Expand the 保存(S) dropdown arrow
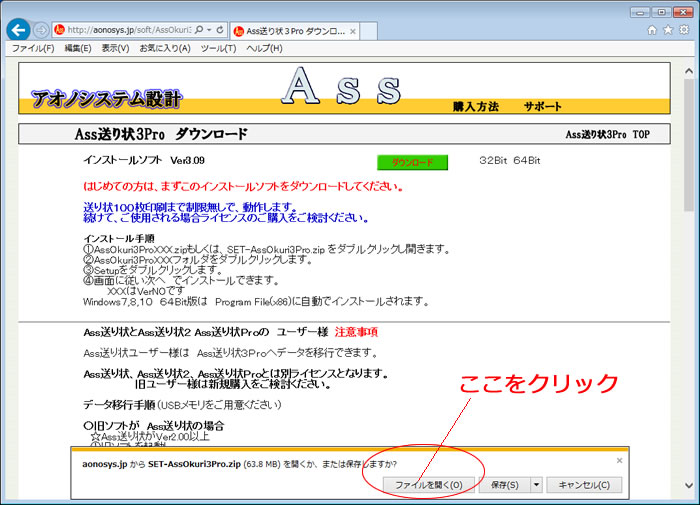The height and width of the screenshot is (505, 700). click(537, 485)
